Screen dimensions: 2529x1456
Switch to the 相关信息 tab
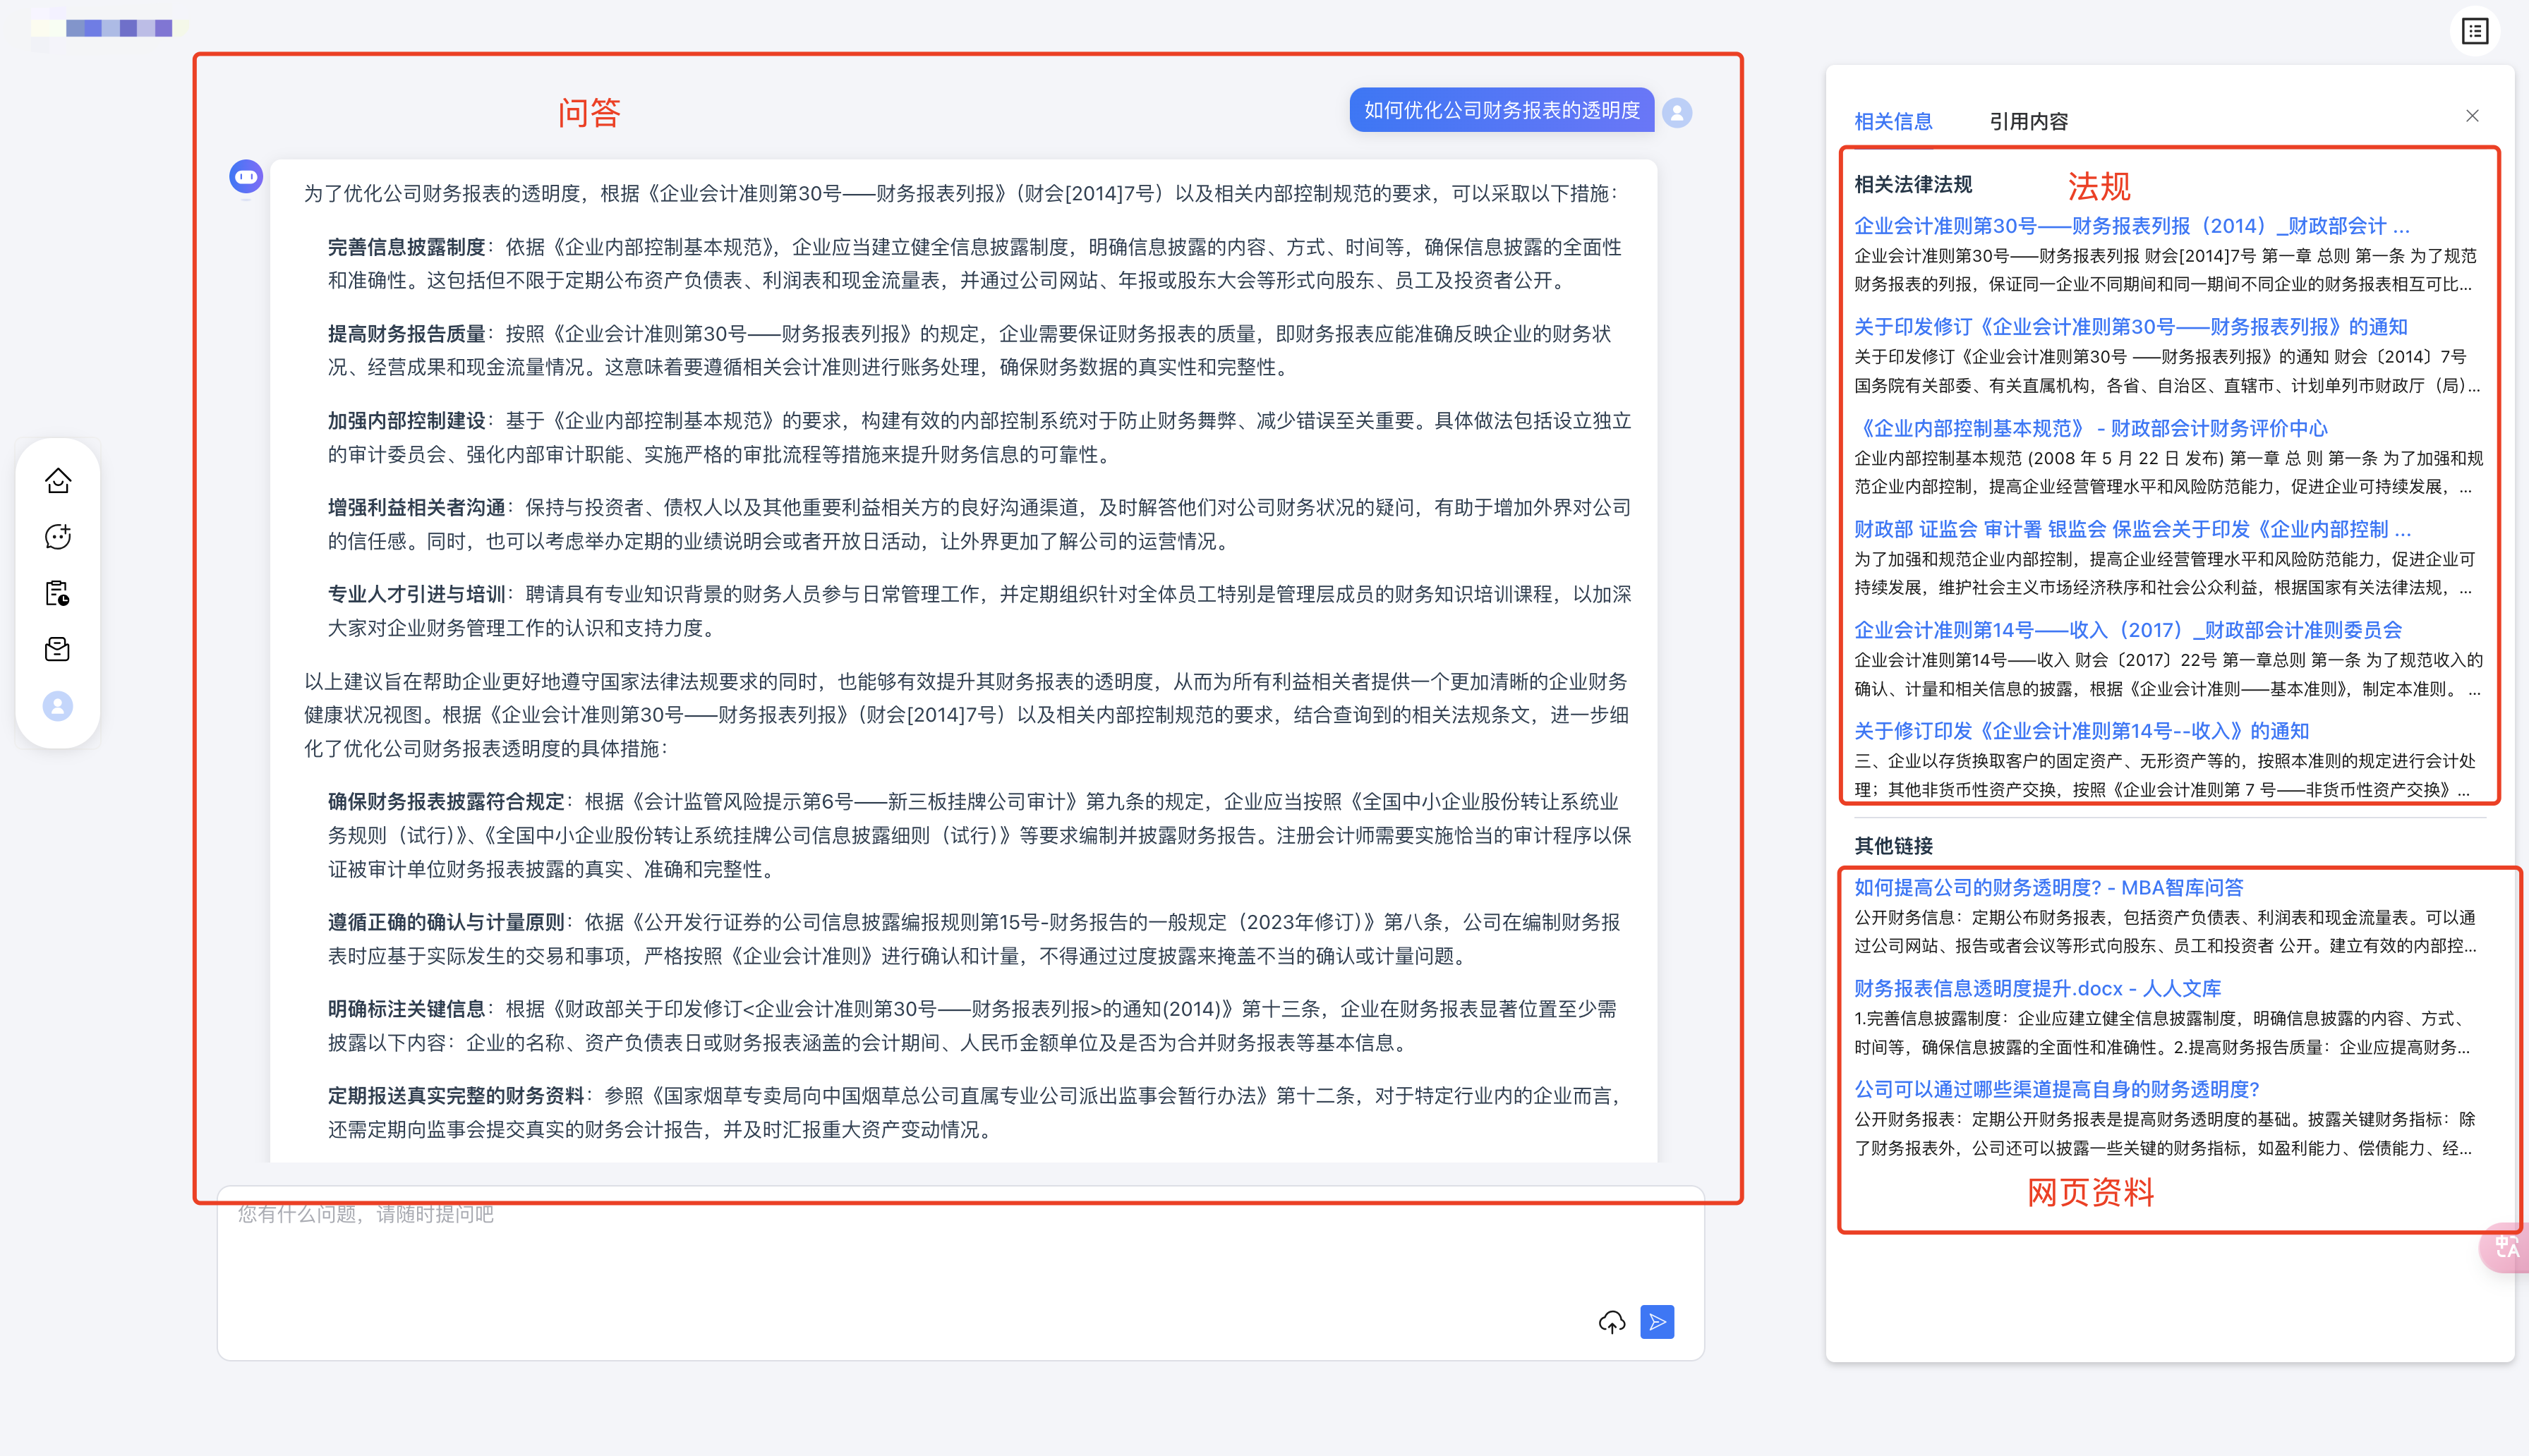click(1893, 121)
